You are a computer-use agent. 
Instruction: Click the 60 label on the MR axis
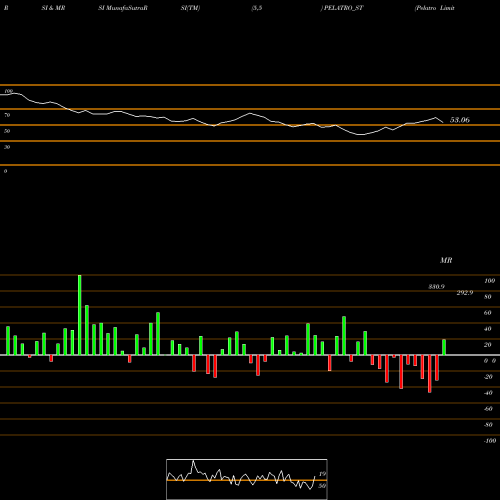[488, 313]
